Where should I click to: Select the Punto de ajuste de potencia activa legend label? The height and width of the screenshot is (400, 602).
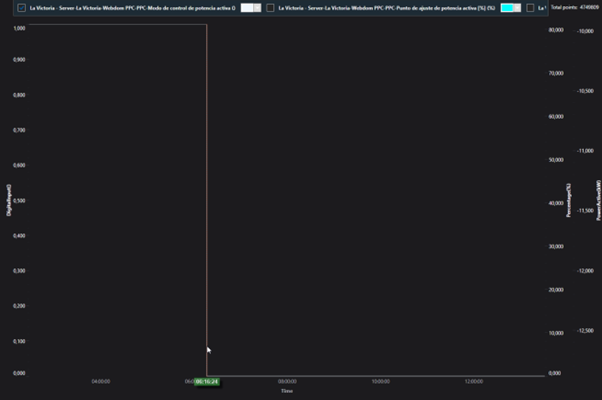[x=386, y=8]
